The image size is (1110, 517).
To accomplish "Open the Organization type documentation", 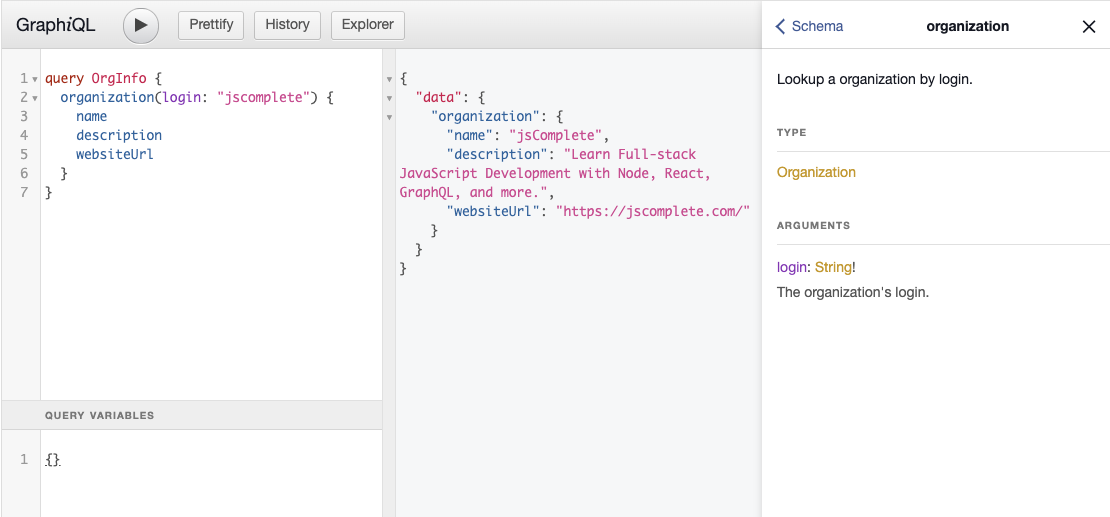I will tap(816, 172).
